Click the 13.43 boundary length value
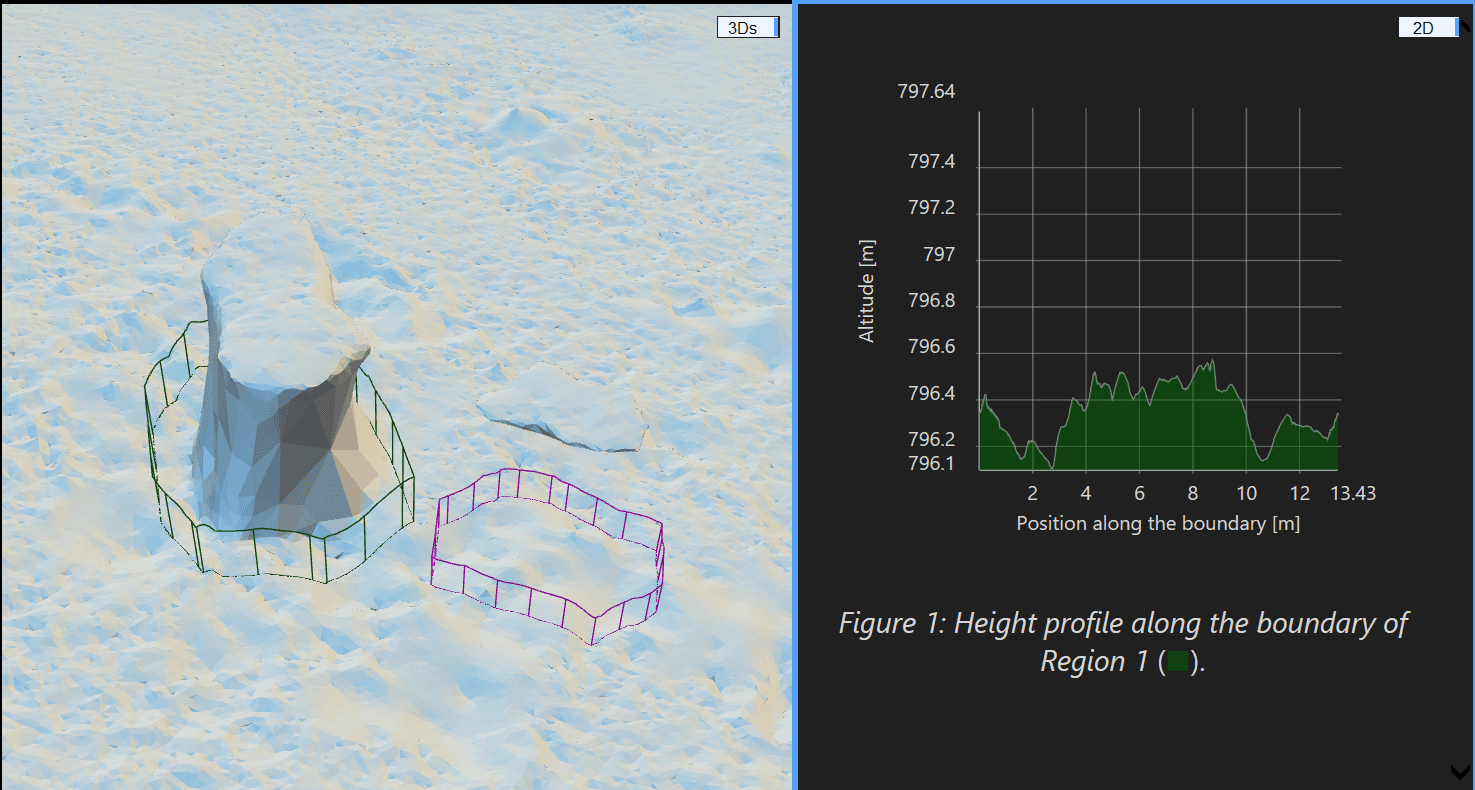Image resolution: width=1475 pixels, height=790 pixels. pos(1353,494)
